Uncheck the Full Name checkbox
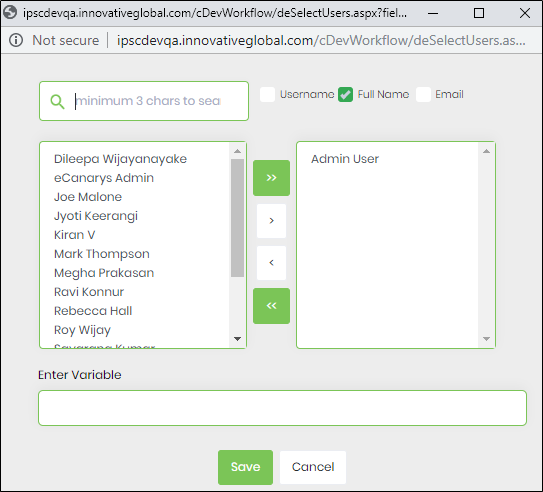Screen dimensions: 543x492 pyautogui.click(x=345, y=95)
